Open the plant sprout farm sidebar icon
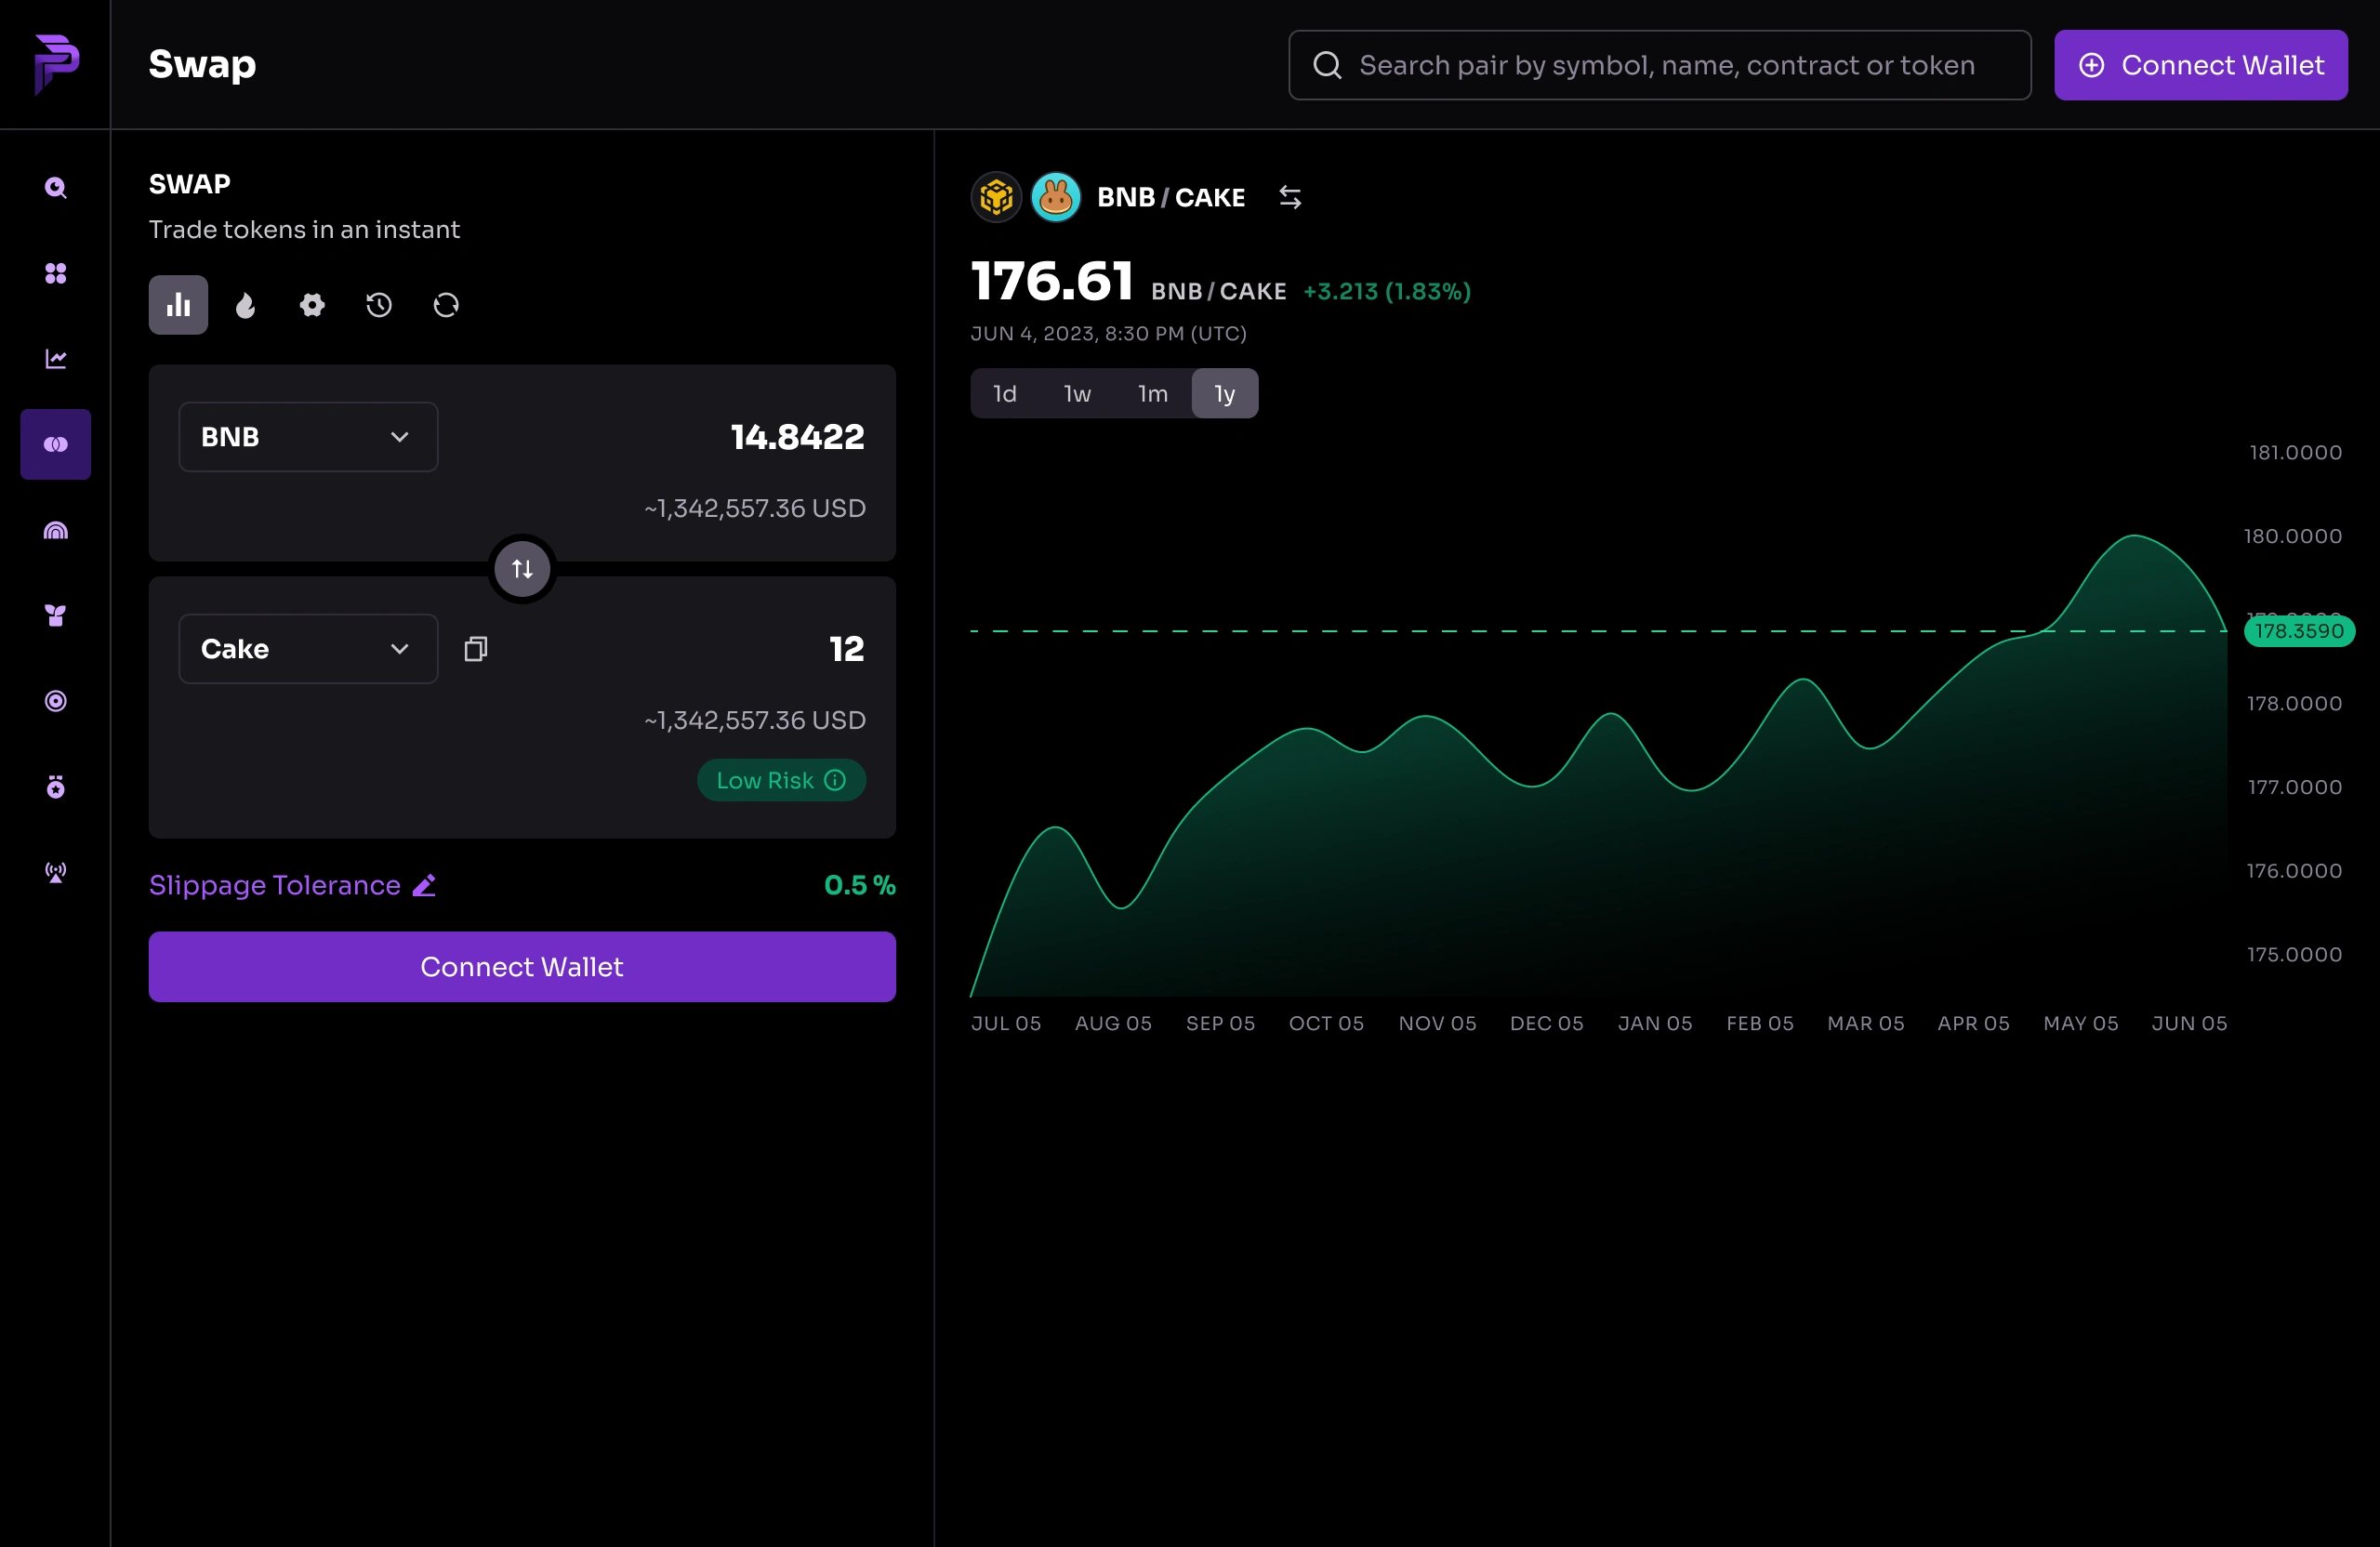 click(x=56, y=616)
